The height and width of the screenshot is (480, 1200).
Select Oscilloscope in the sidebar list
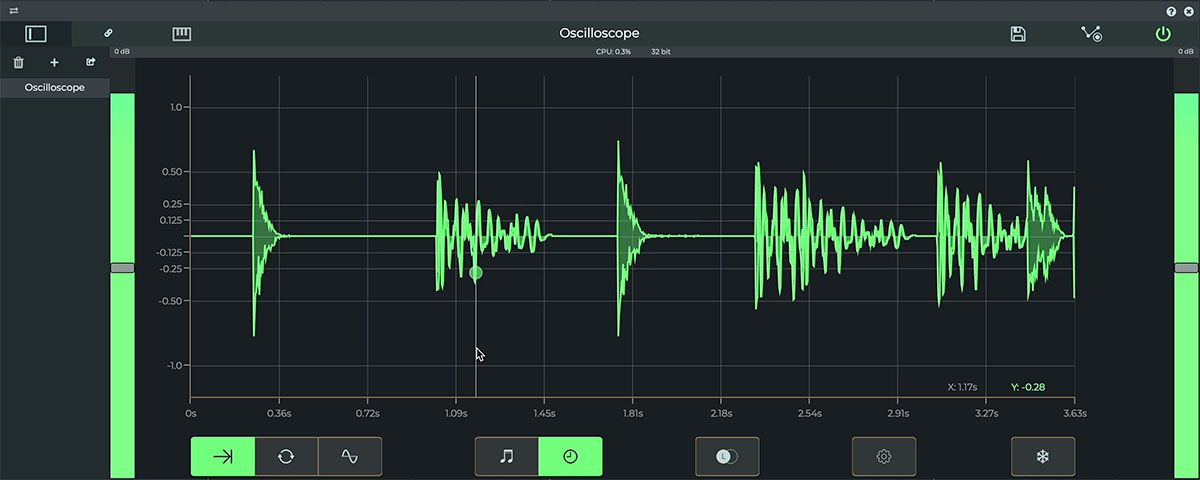[x=55, y=87]
